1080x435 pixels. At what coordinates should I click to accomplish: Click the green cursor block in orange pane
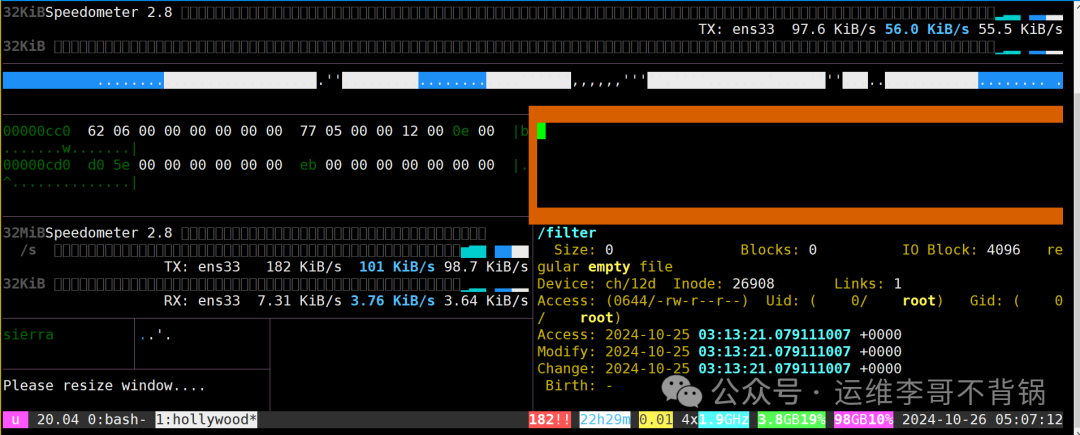pyautogui.click(x=541, y=130)
